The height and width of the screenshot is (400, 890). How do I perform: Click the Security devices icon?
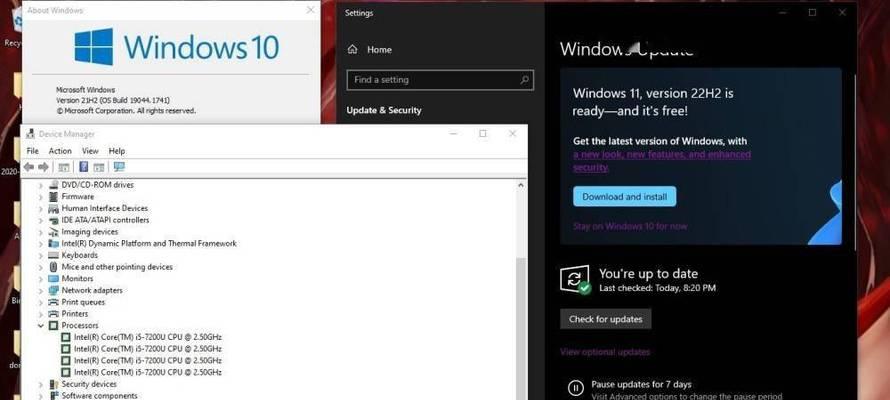click(x=53, y=384)
